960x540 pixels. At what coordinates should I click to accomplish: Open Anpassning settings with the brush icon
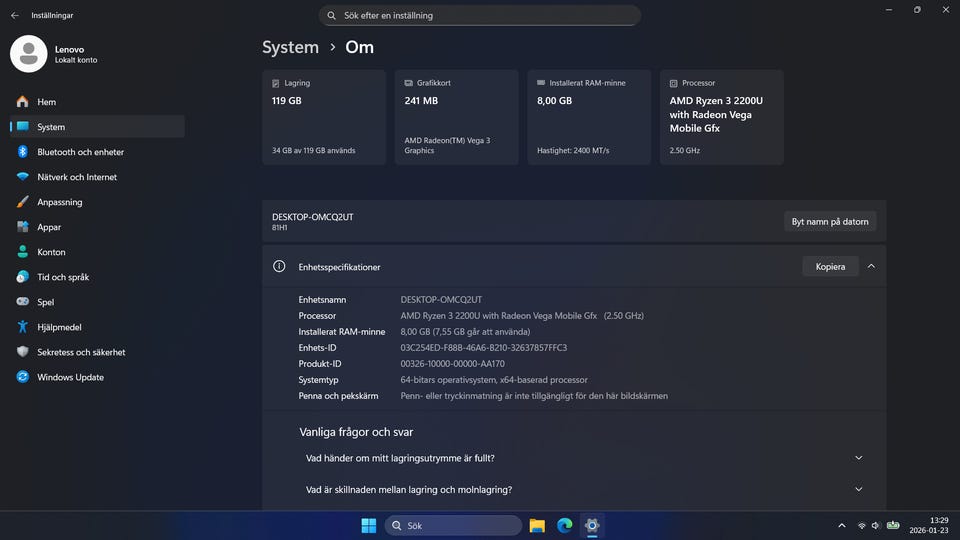[59, 202]
